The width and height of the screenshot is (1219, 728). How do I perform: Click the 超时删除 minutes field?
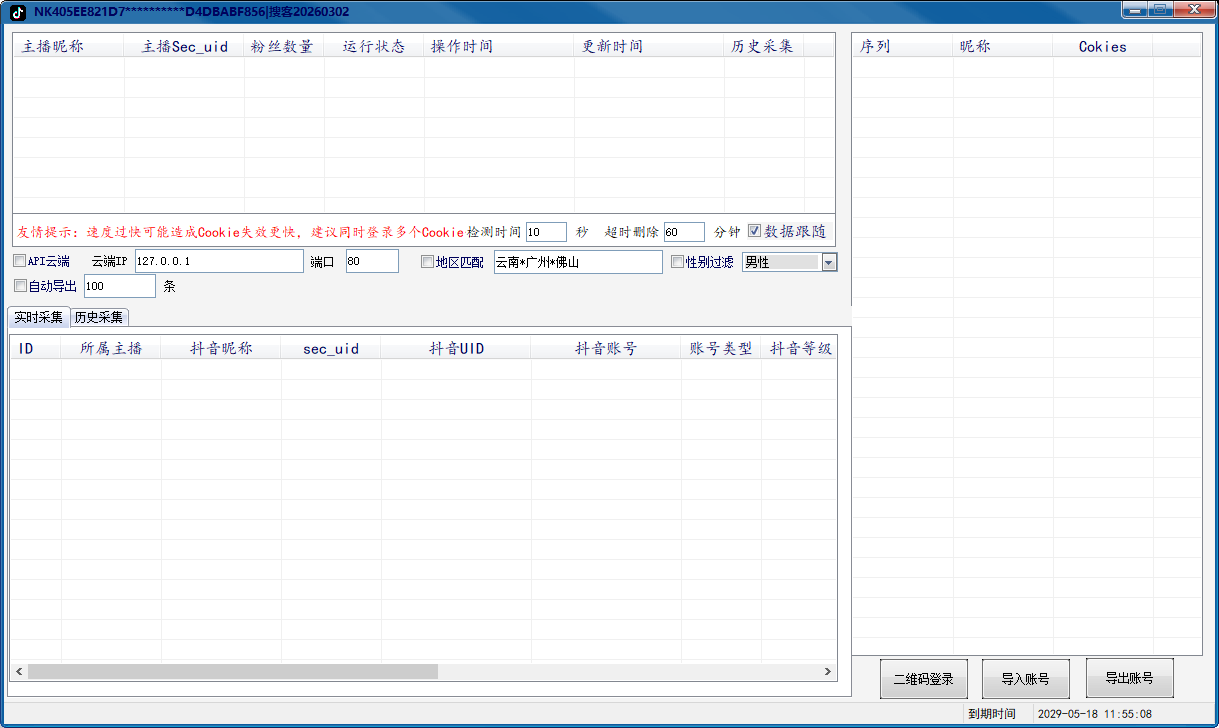point(684,232)
